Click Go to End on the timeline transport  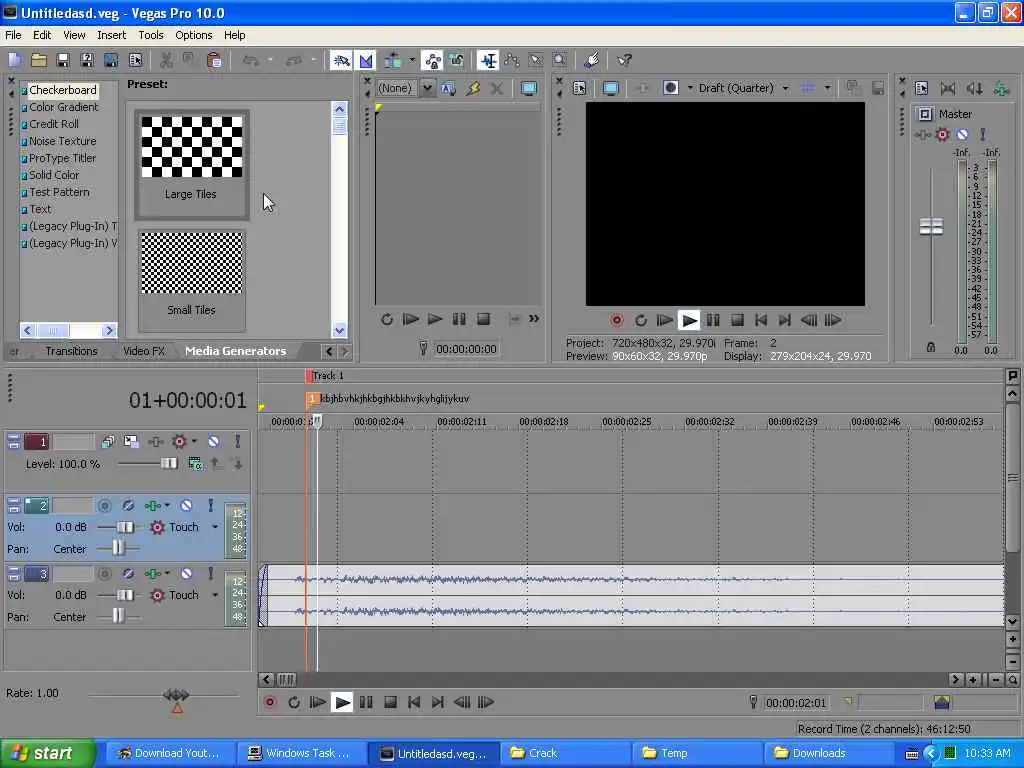[x=438, y=702]
